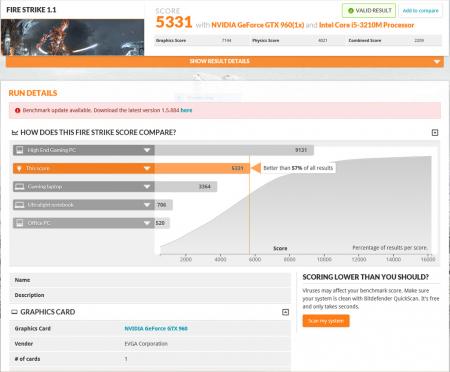Open the Office PC dropdown arrow
This screenshot has width=450, height=372.
[147, 223]
